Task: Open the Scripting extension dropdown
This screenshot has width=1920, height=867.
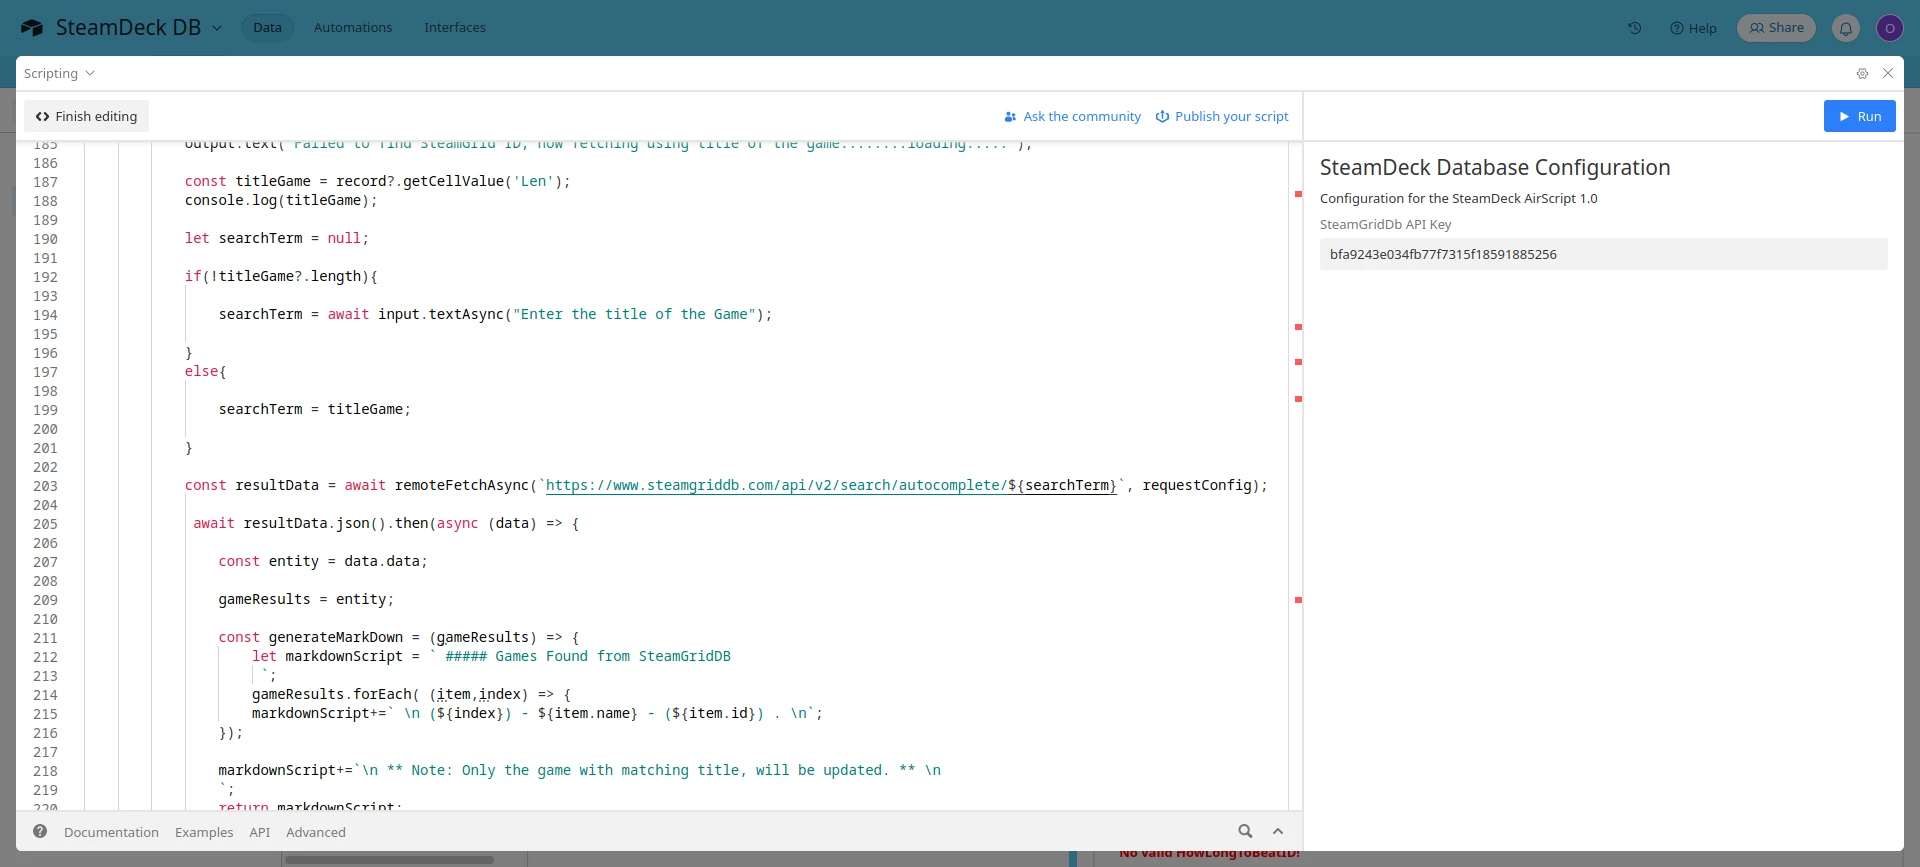Action: [59, 73]
